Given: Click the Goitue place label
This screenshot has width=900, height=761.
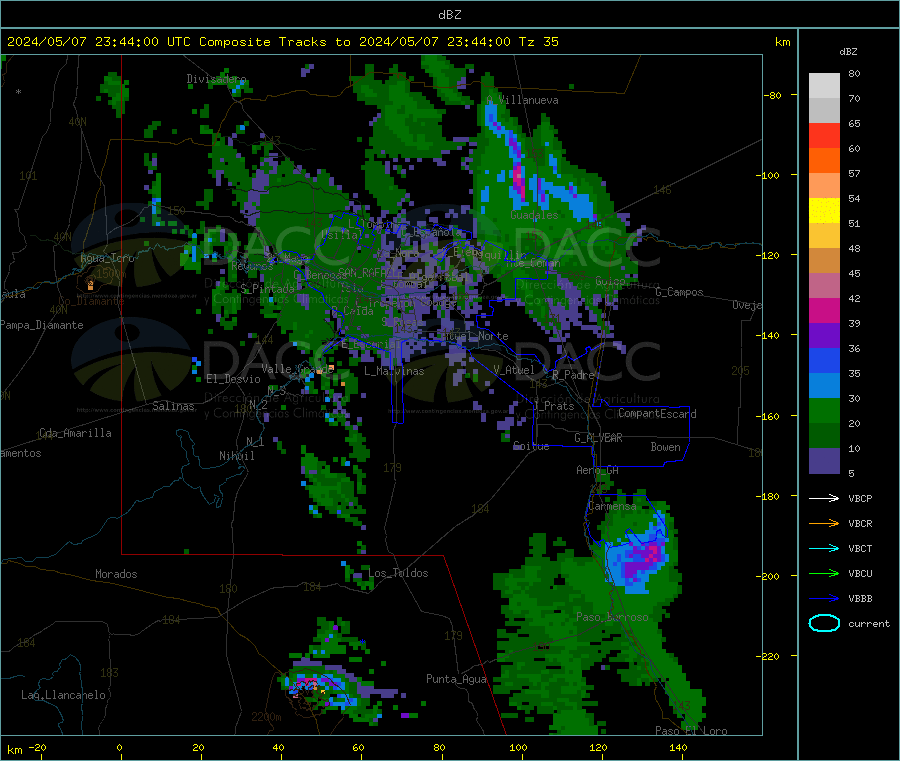Looking at the screenshot, I should click(531, 446).
